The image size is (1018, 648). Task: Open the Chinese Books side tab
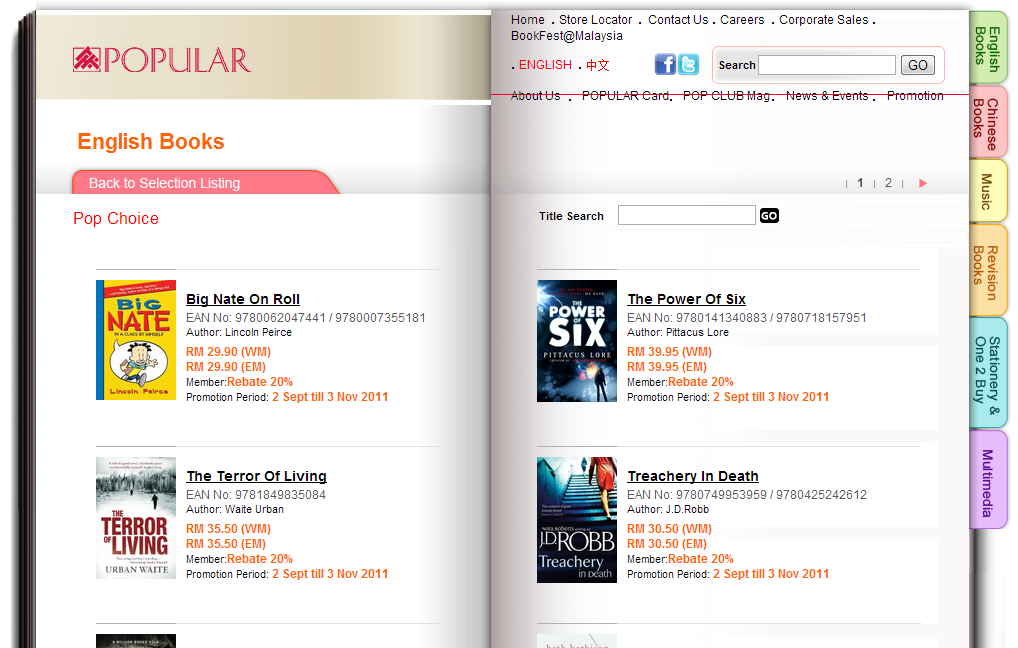coord(987,122)
